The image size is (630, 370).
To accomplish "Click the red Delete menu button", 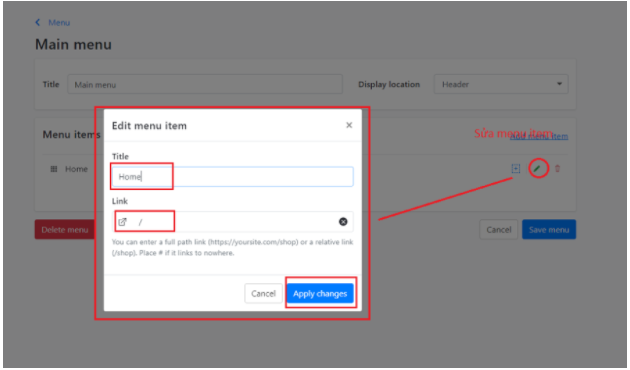I will click(x=65, y=230).
